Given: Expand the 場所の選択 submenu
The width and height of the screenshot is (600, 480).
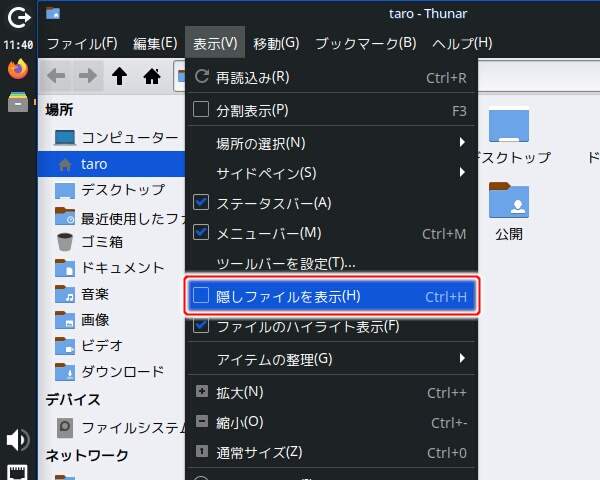Looking at the screenshot, I should (330, 143).
